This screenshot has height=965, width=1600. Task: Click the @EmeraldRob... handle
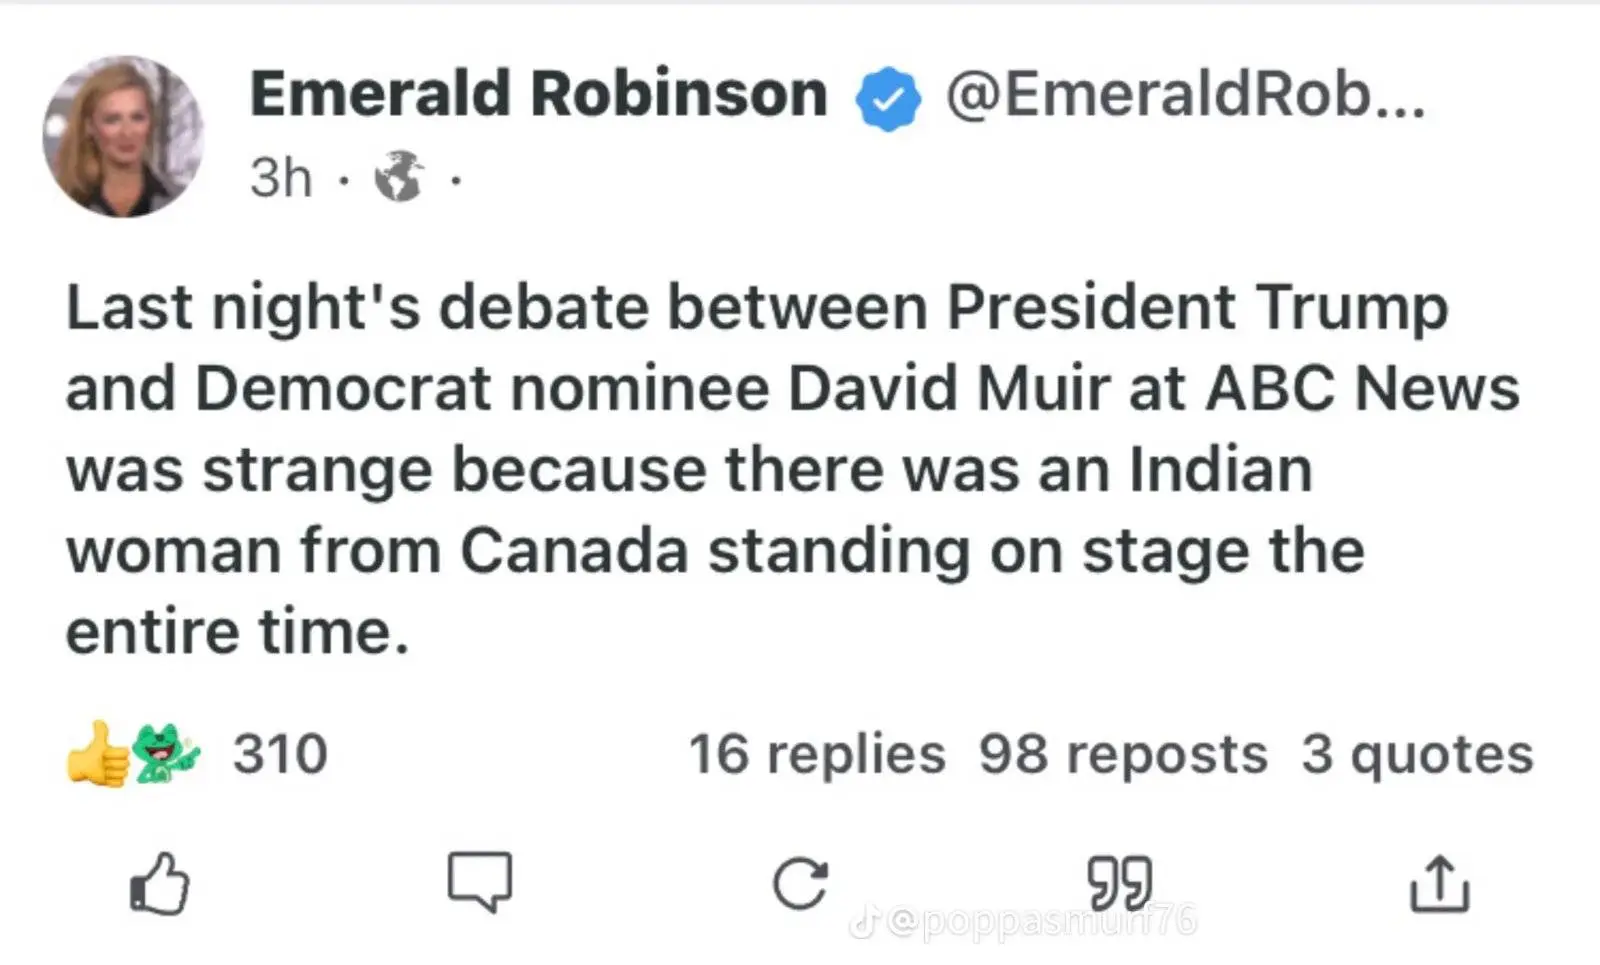(1185, 95)
